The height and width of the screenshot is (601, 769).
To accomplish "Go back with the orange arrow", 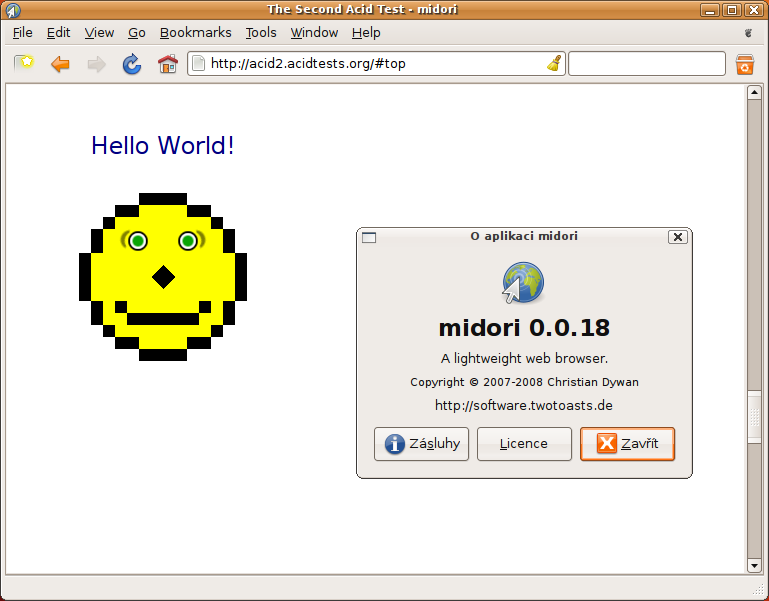I will (x=60, y=64).
